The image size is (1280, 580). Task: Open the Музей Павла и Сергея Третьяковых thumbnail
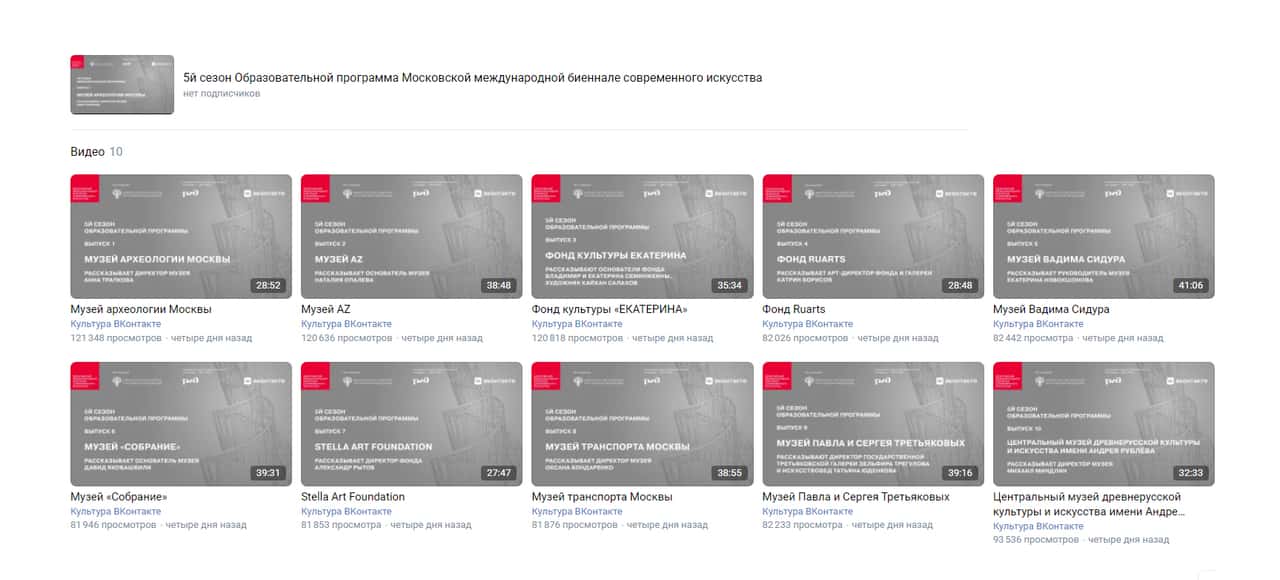tap(873, 424)
